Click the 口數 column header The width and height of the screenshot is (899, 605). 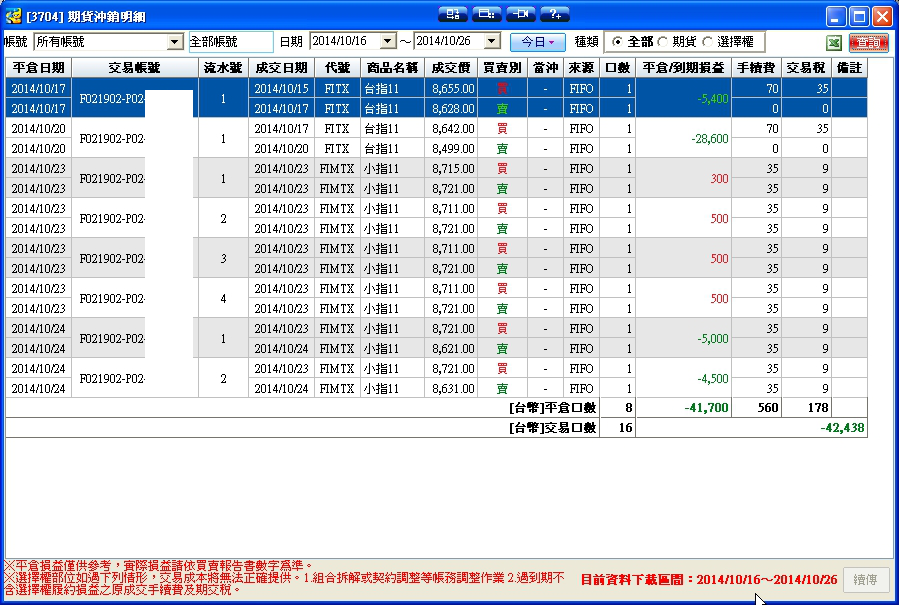pyautogui.click(x=617, y=68)
